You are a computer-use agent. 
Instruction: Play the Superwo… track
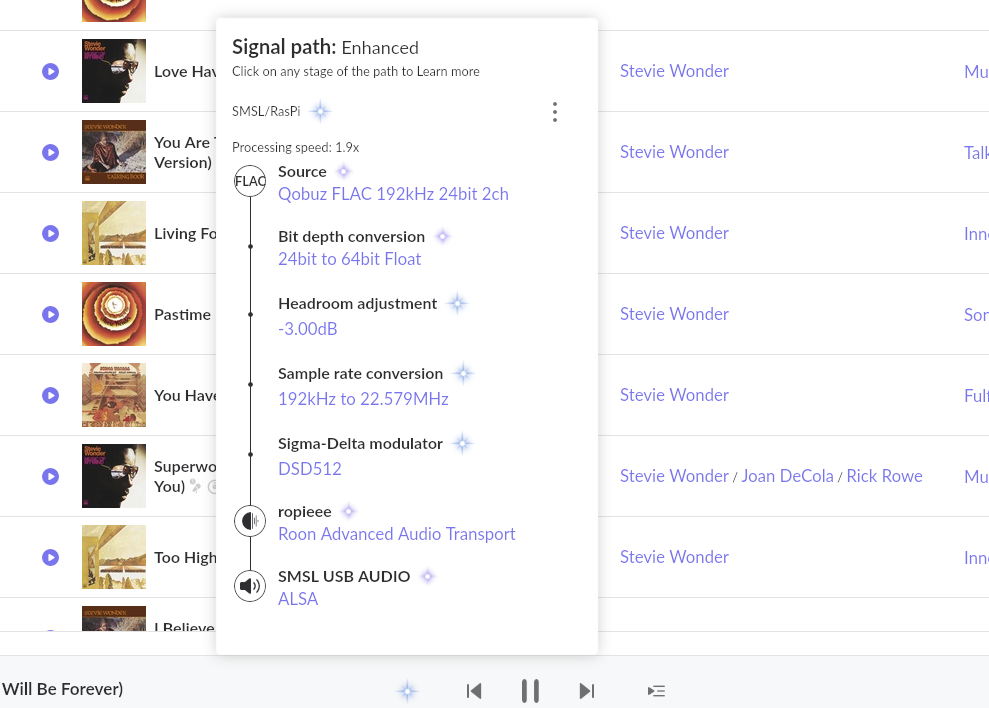tap(50, 476)
